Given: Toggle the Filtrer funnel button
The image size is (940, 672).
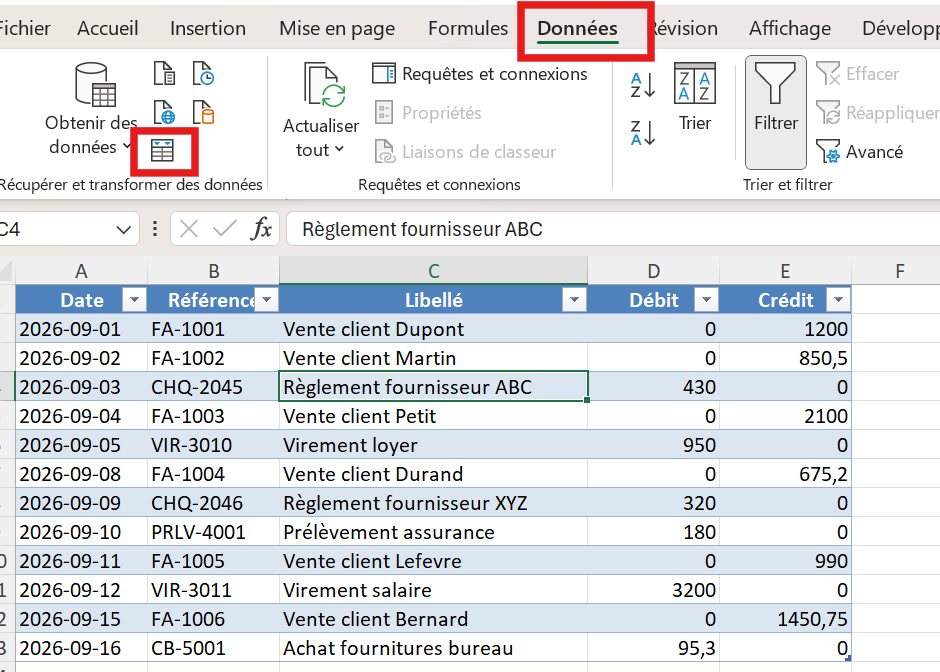Looking at the screenshot, I should coord(776,112).
